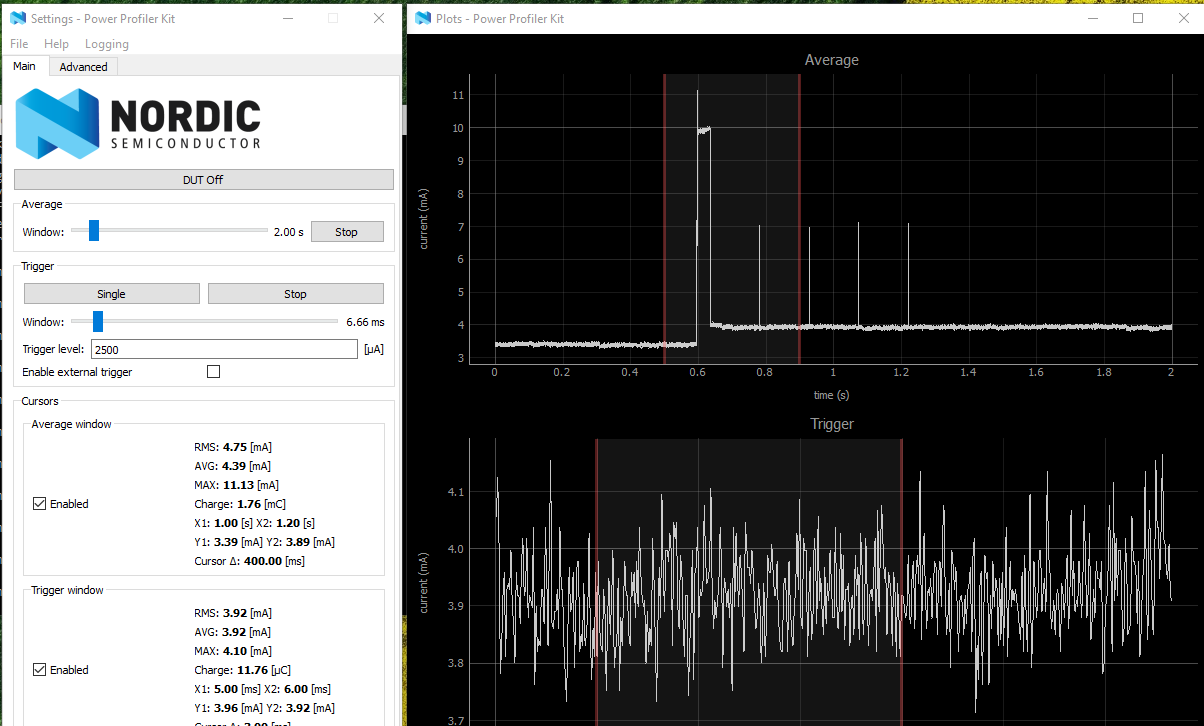Image resolution: width=1204 pixels, height=726 pixels.
Task: Switch to the Advanced tab
Action: coord(83,67)
